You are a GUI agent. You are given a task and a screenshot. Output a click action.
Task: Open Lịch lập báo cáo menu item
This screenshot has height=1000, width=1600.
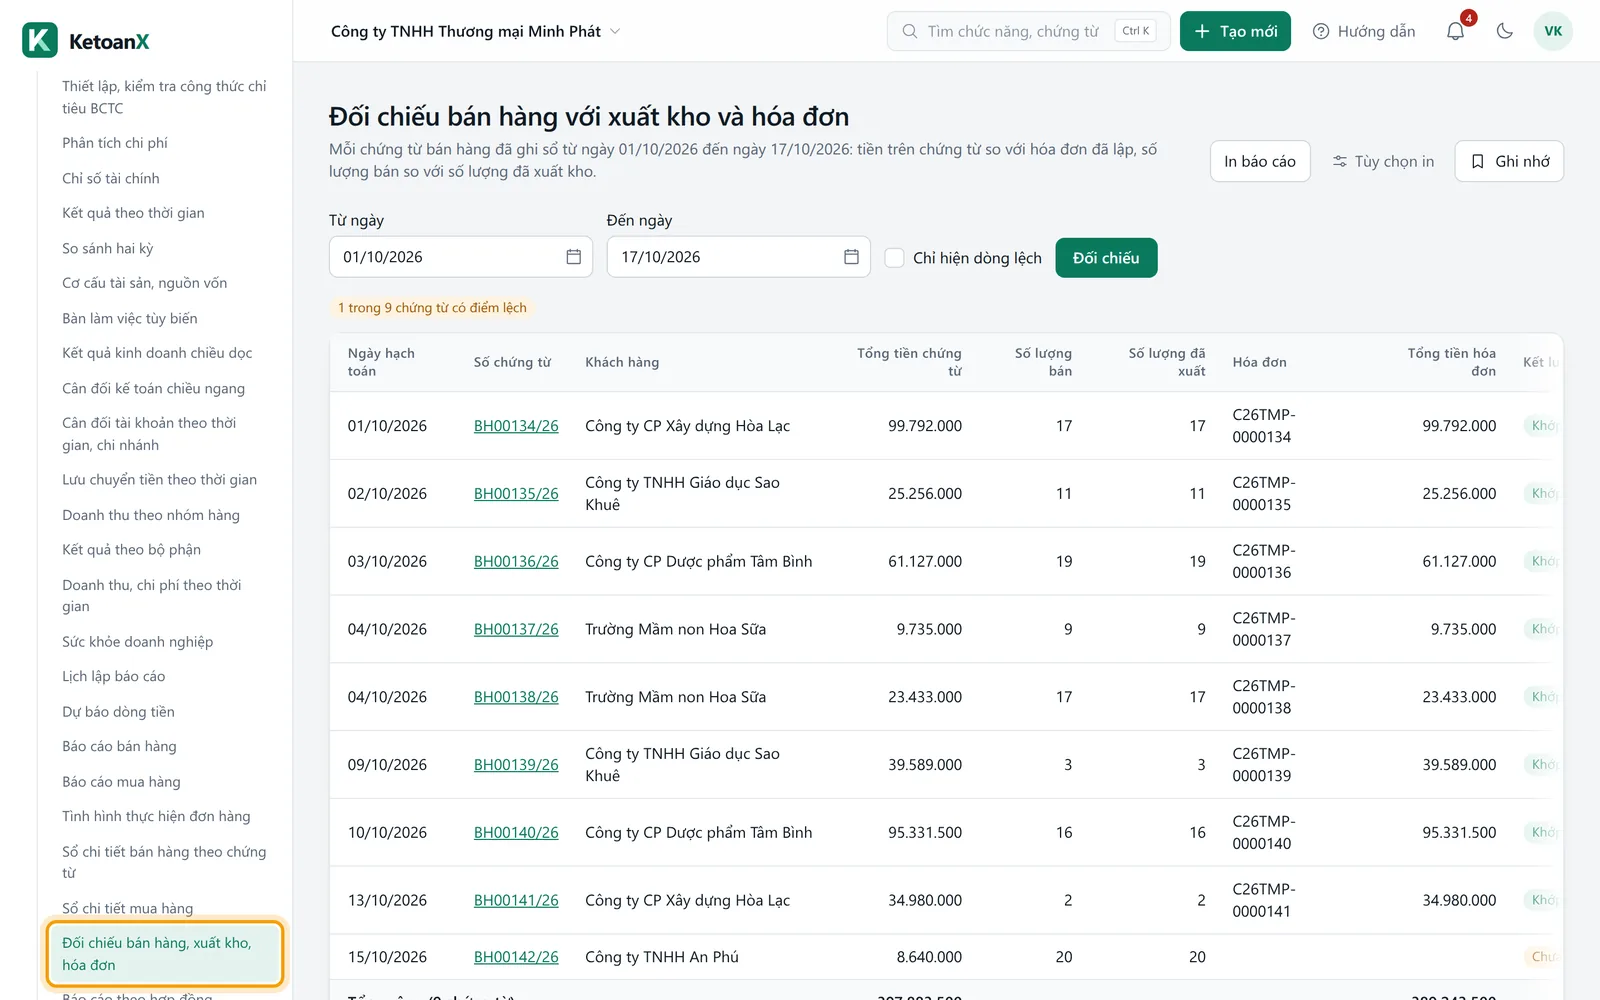pos(113,676)
